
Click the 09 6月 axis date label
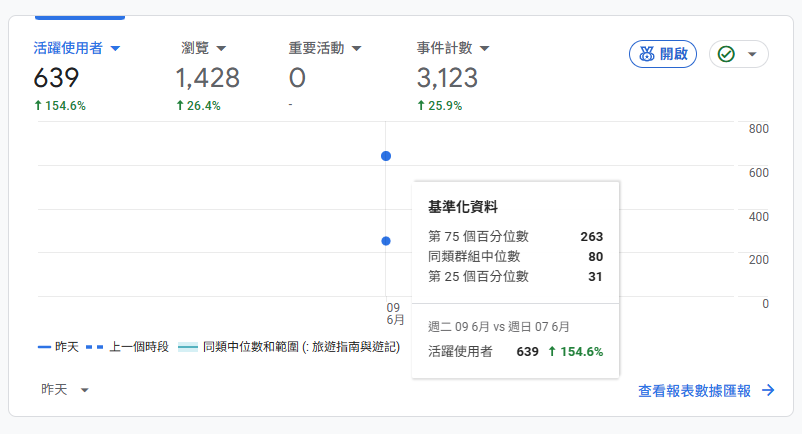click(x=395, y=313)
